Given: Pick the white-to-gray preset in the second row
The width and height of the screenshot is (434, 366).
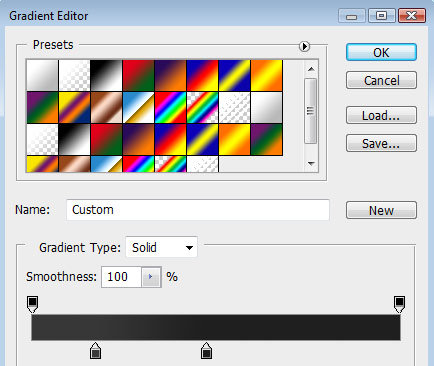Looking at the screenshot, I should [266, 108].
